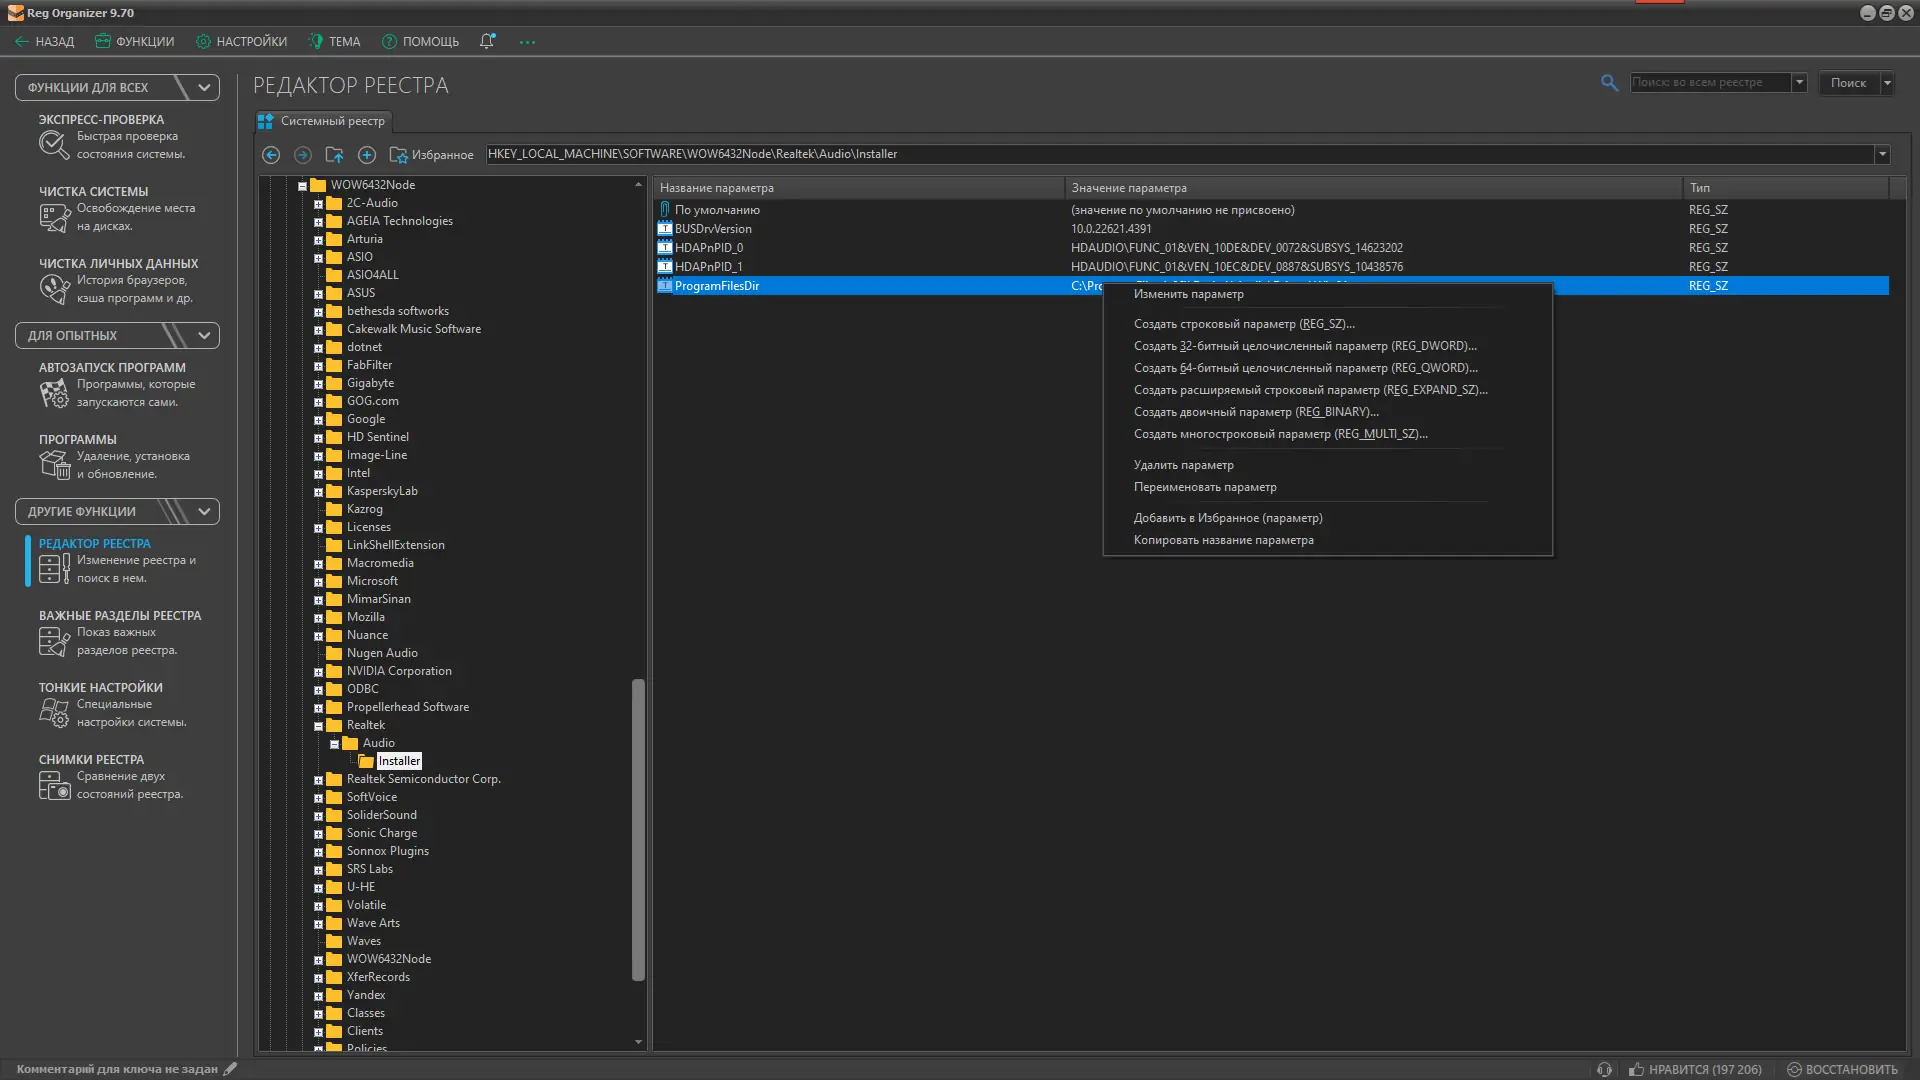Open the registry path address dropdown
This screenshot has height=1080, width=1920.
[1882, 154]
